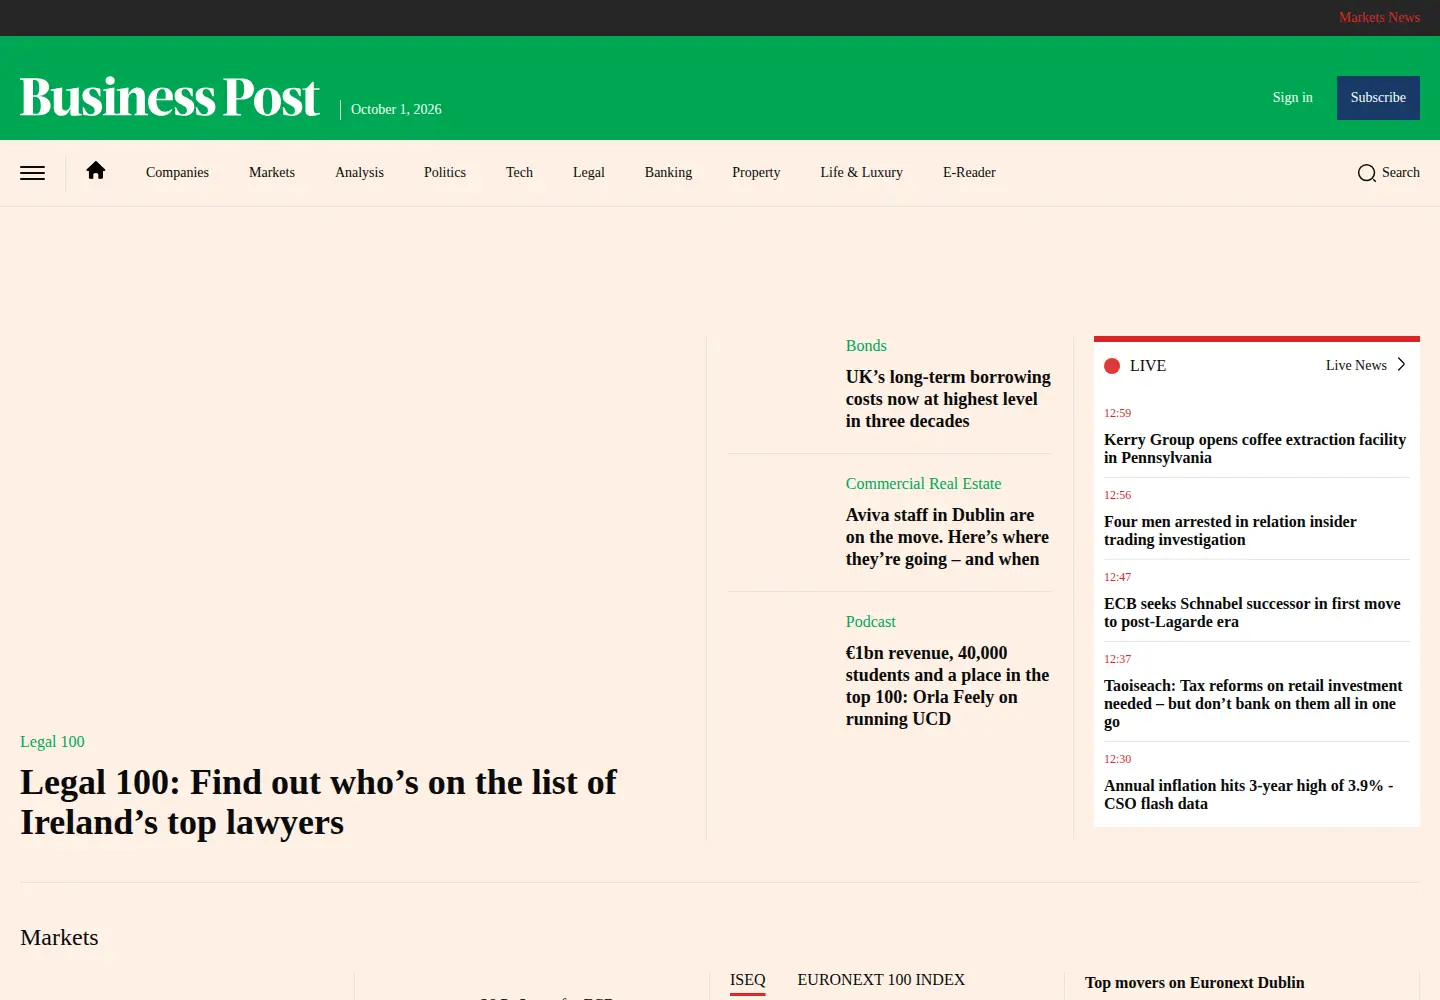Click the Sign in link
This screenshot has height=1000, width=1440.
(1292, 98)
